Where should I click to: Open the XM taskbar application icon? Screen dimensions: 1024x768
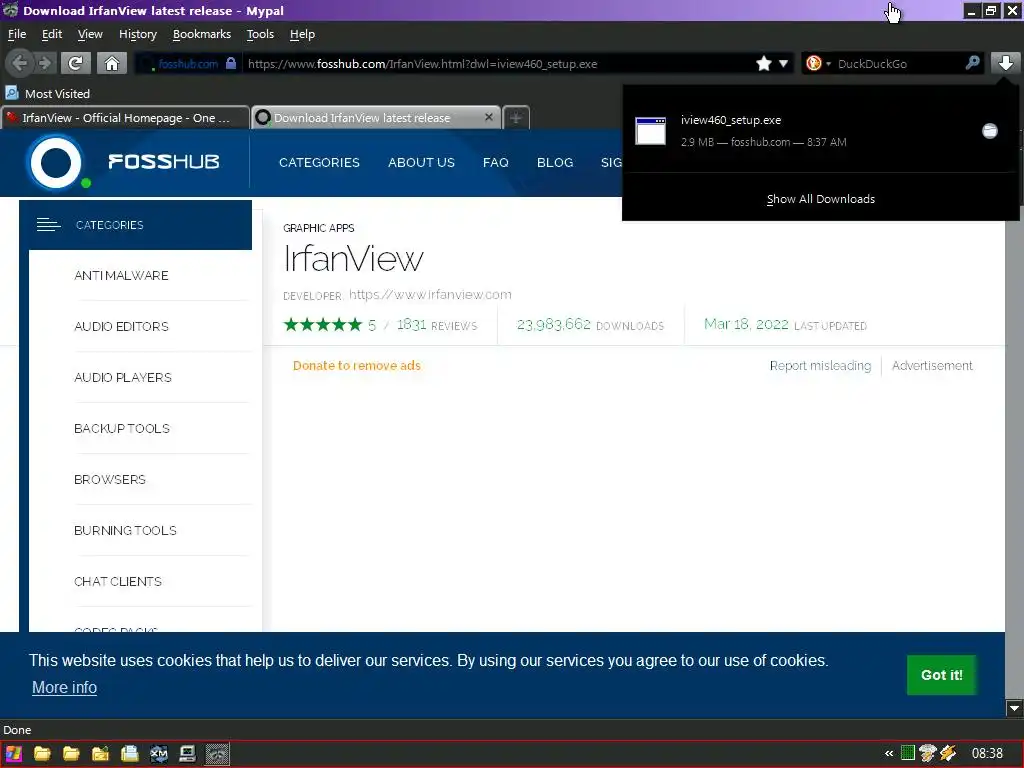click(x=159, y=754)
